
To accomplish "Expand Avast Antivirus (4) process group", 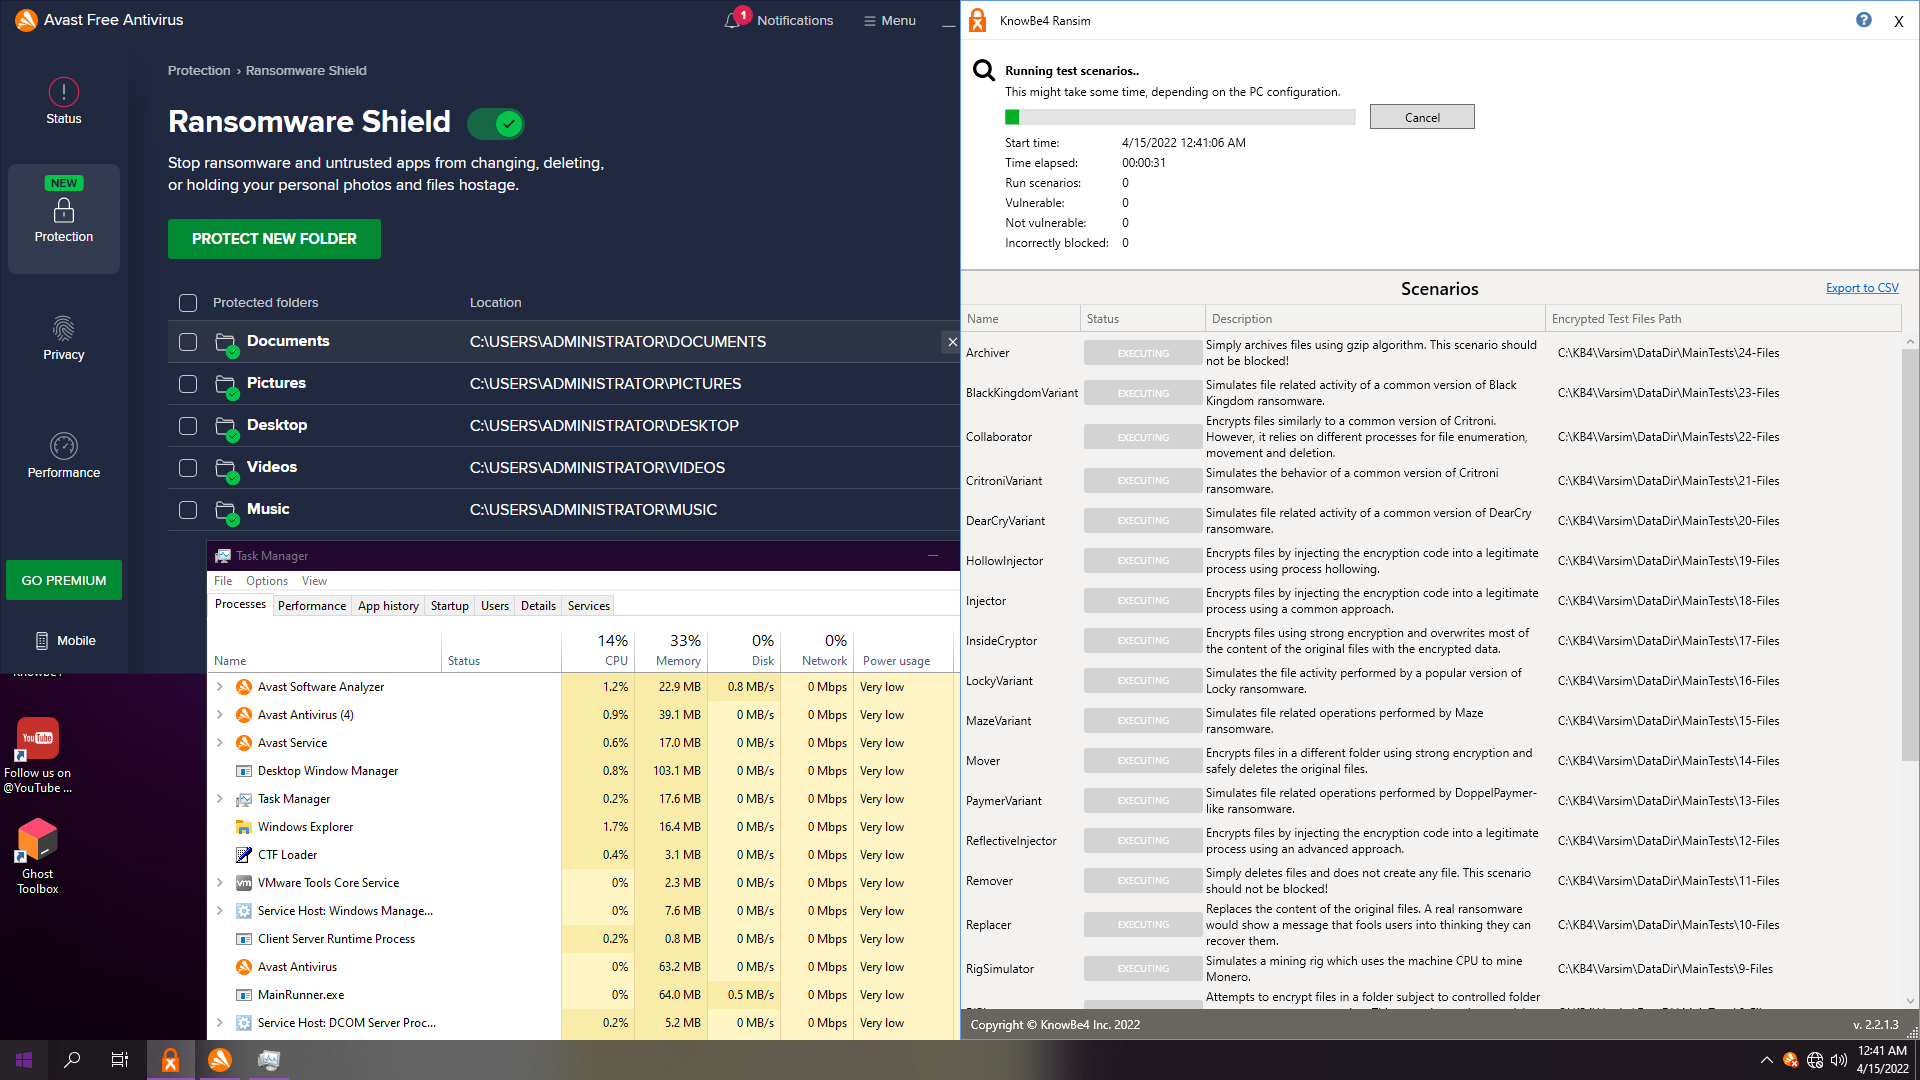I will point(220,715).
